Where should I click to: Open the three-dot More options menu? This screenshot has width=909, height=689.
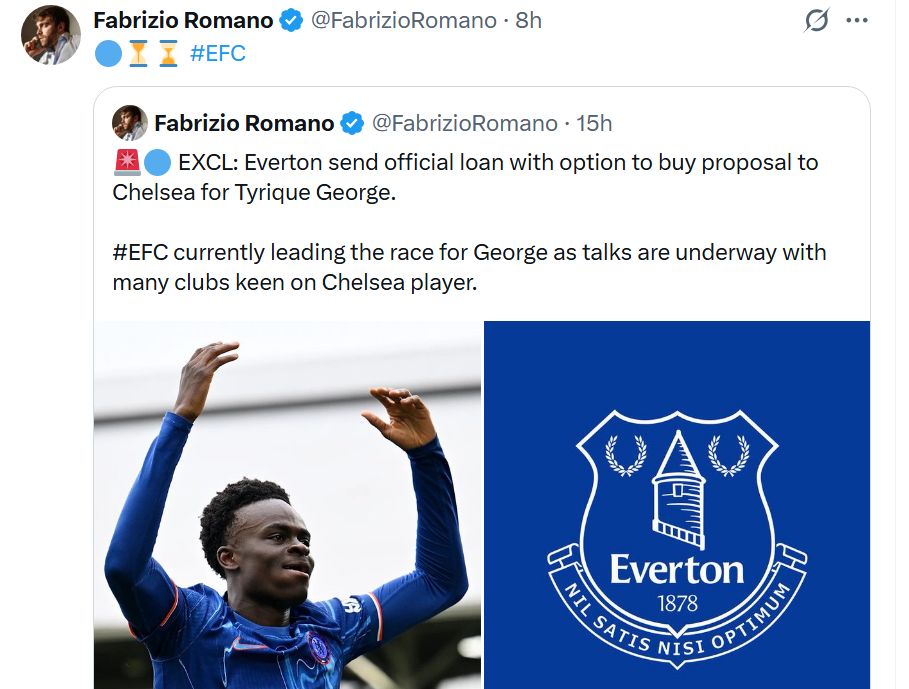point(856,20)
